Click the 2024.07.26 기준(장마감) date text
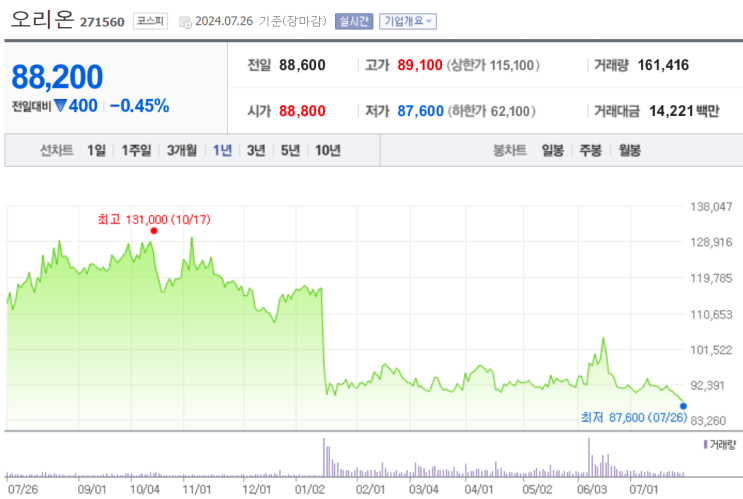 tap(261, 21)
